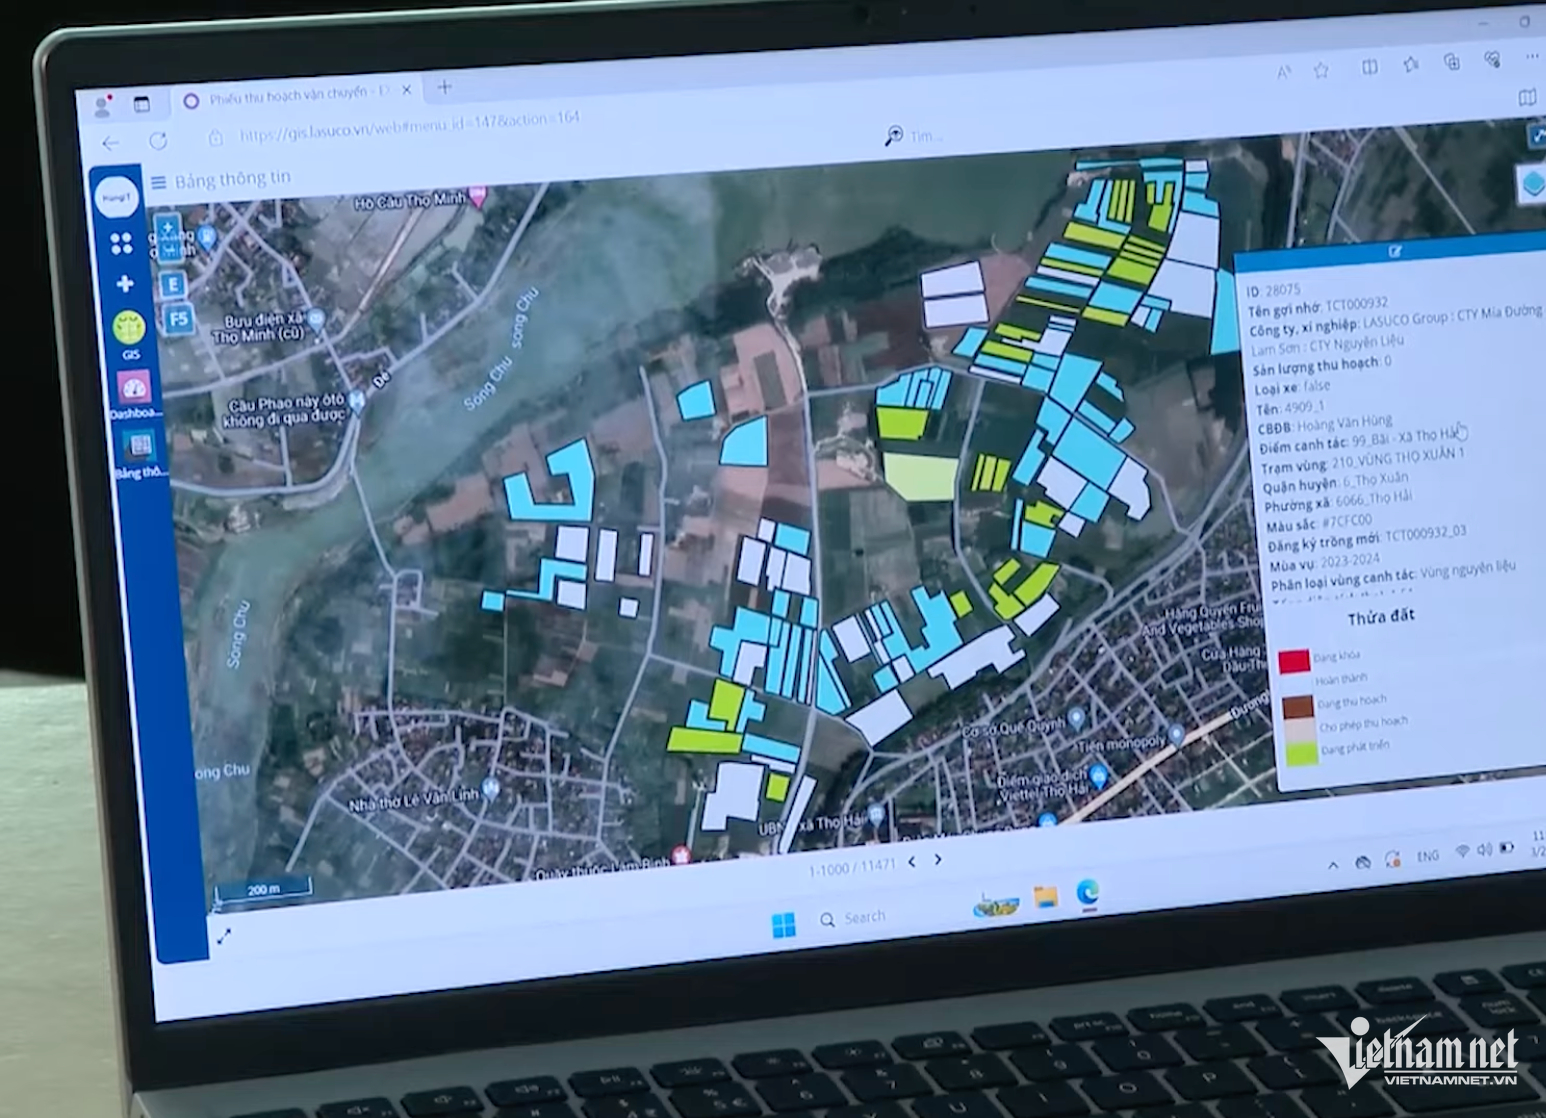The image size is (1546, 1118).
Task: Open Windows Start menu on taskbar
Action: [x=784, y=925]
